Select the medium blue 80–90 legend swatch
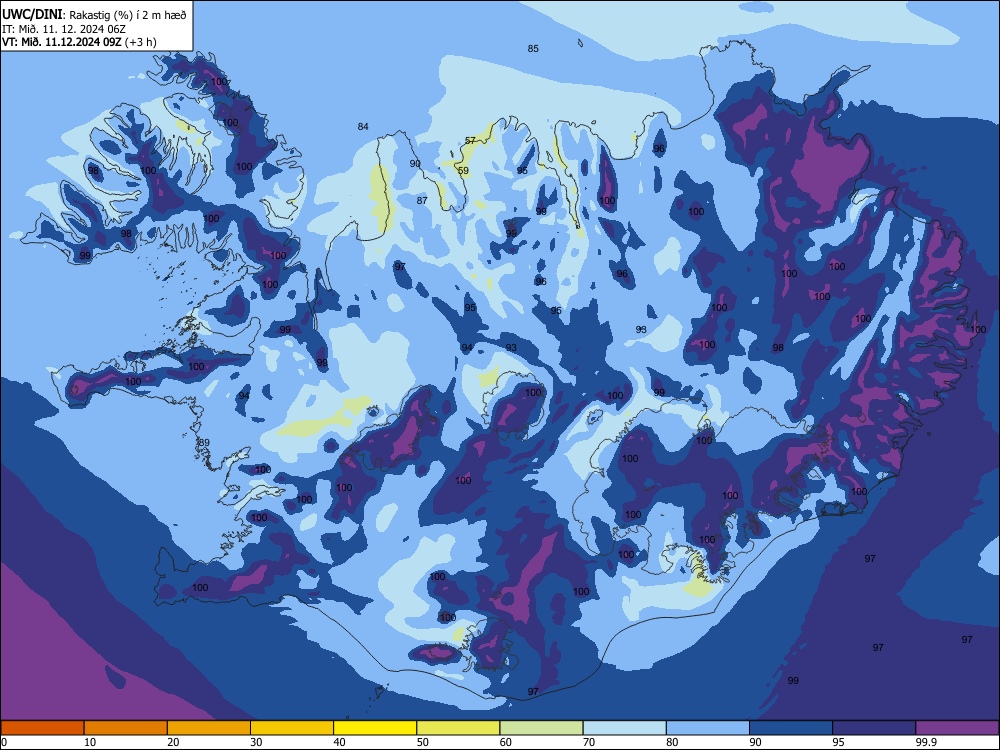 click(708, 728)
